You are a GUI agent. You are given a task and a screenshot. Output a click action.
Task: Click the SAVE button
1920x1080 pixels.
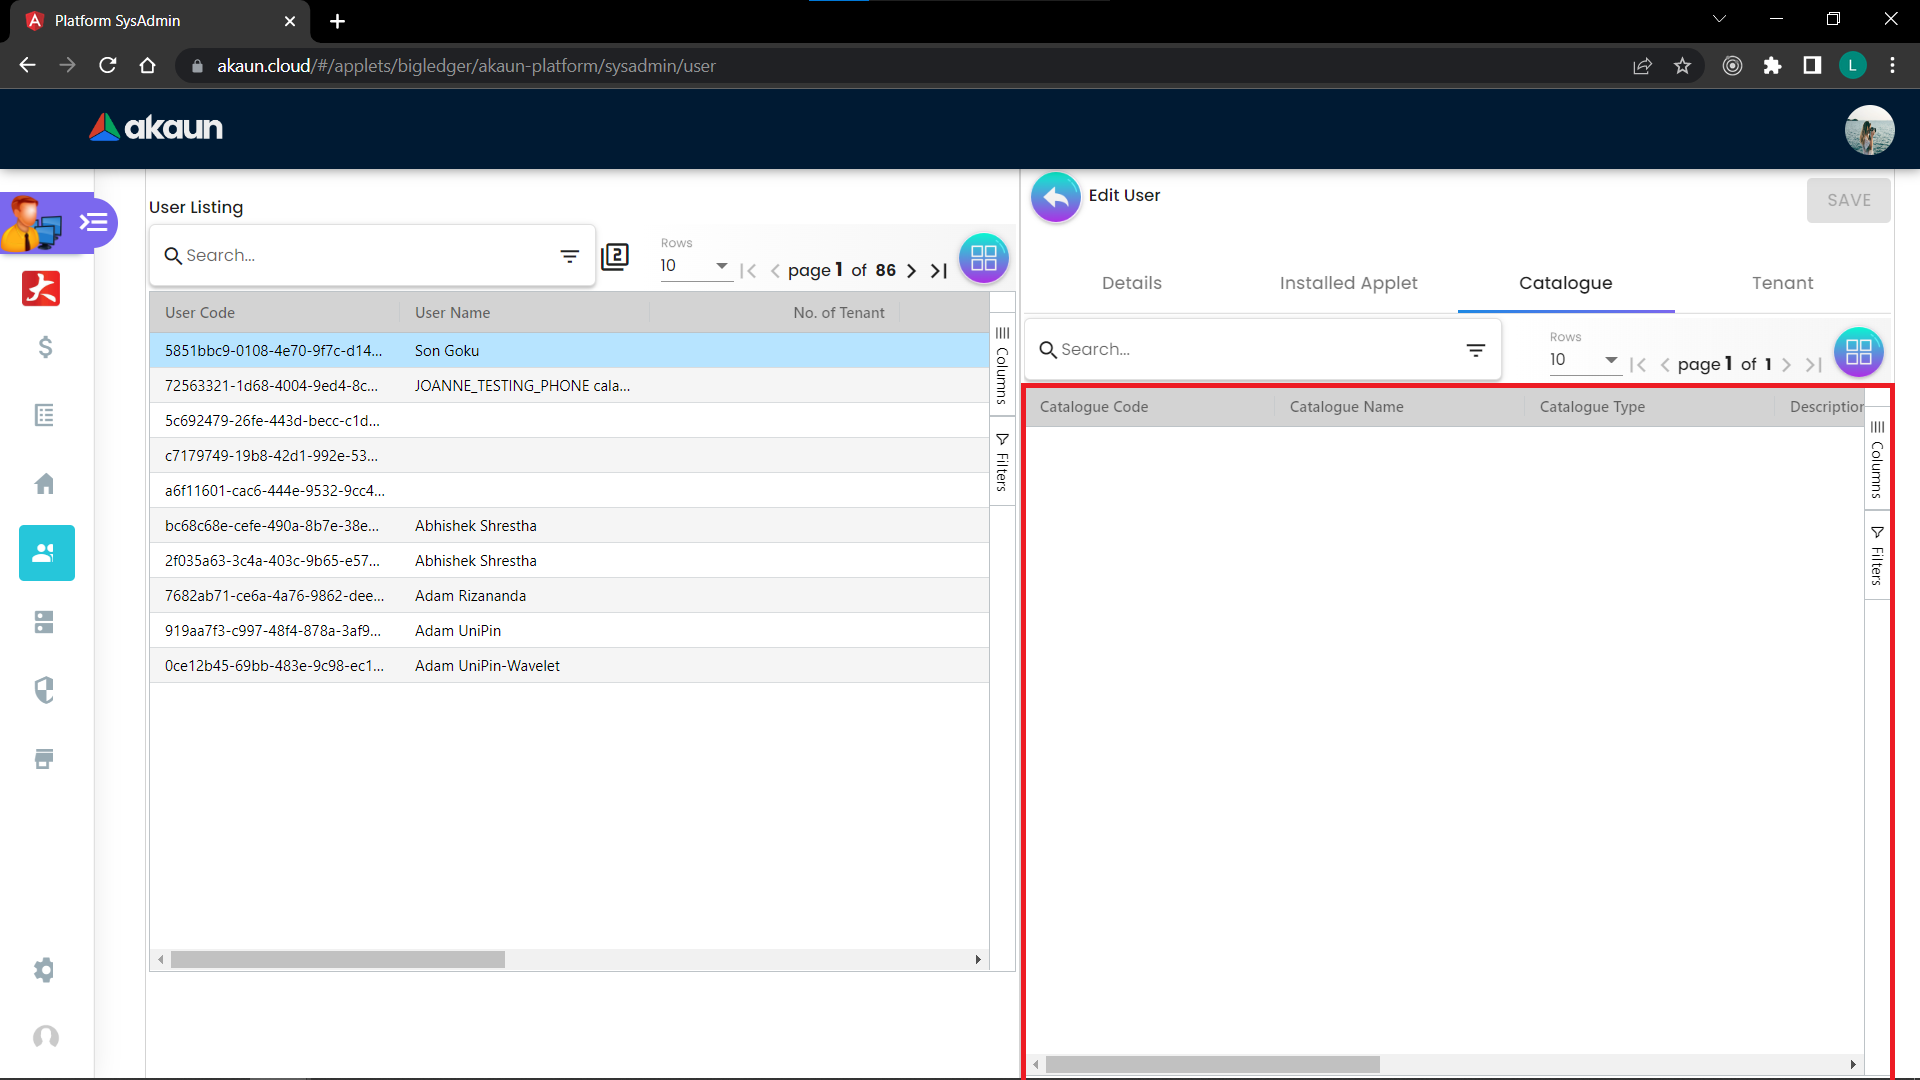pyautogui.click(x=1848, y=200)
